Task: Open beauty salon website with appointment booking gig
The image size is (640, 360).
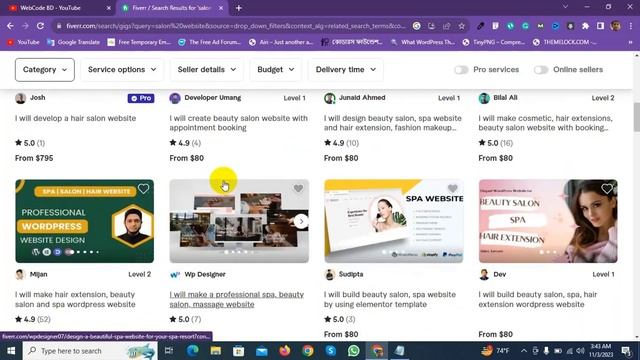Action: tap(239, 123)
